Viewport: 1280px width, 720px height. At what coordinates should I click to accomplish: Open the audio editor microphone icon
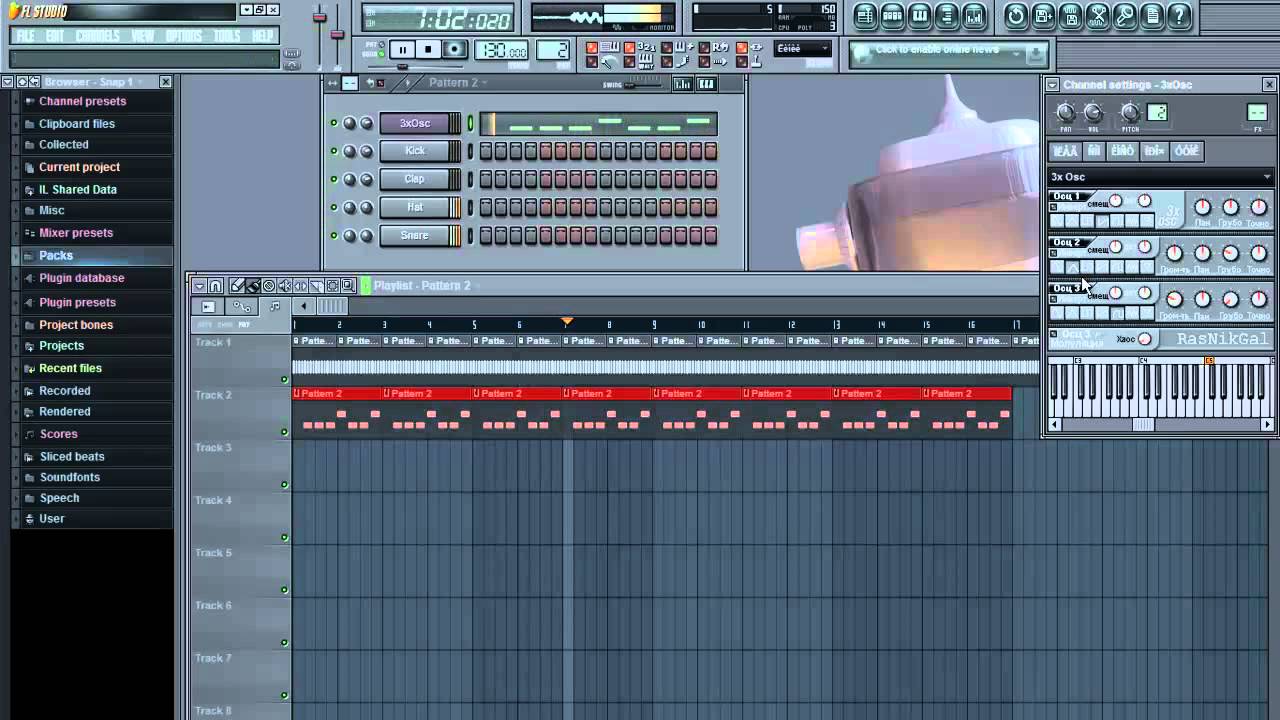tap(1125, 15)
